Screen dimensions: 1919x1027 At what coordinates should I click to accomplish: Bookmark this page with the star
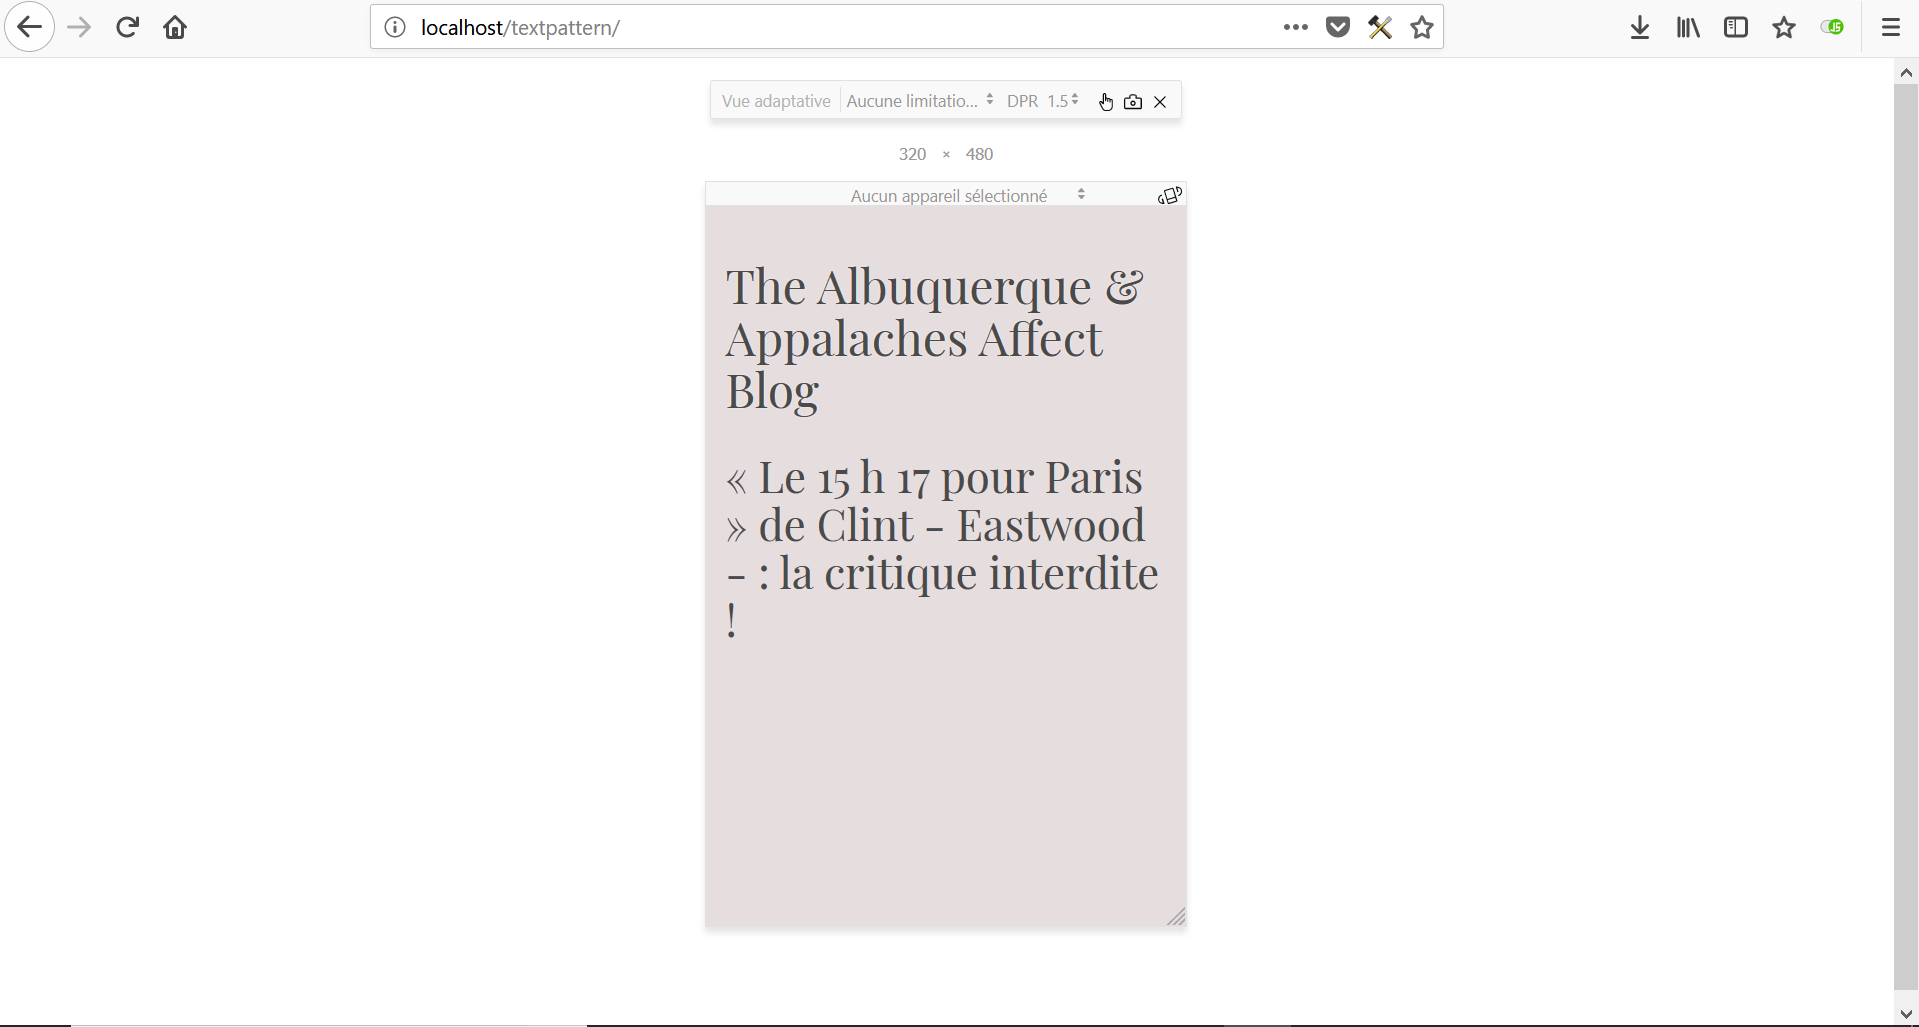[x=1422, y=27]
